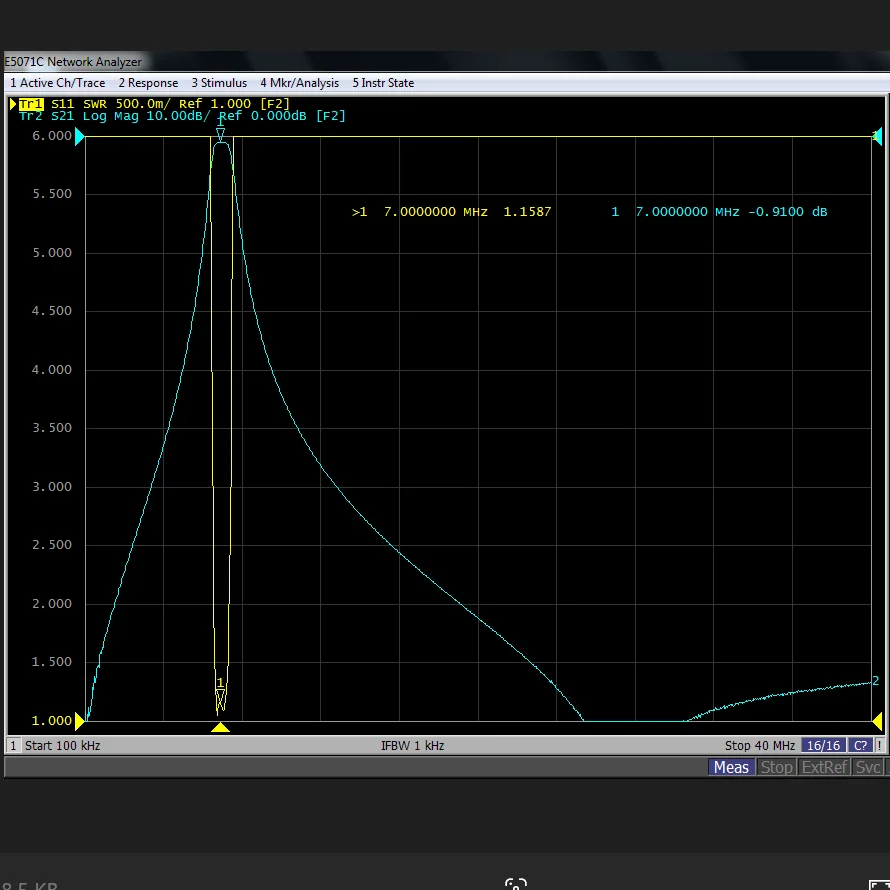890x890 pixels.
Task: Click the ExtRef status indicator
Action: 824,767
